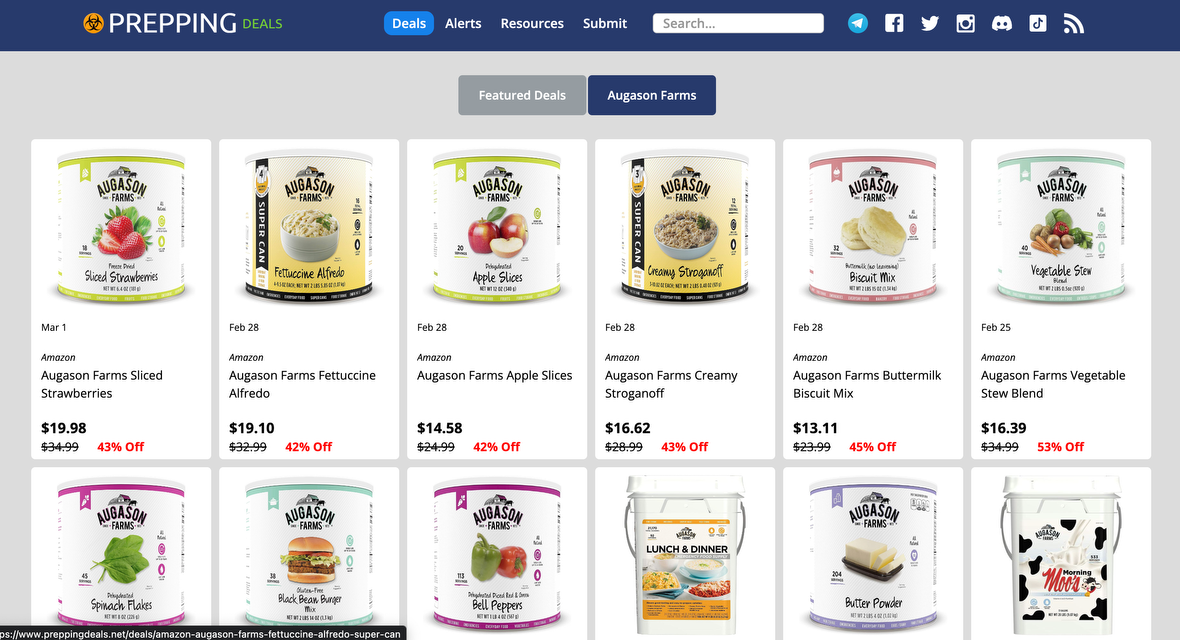Open the Submit page link

pyautogui.click(x=604, y=23)
